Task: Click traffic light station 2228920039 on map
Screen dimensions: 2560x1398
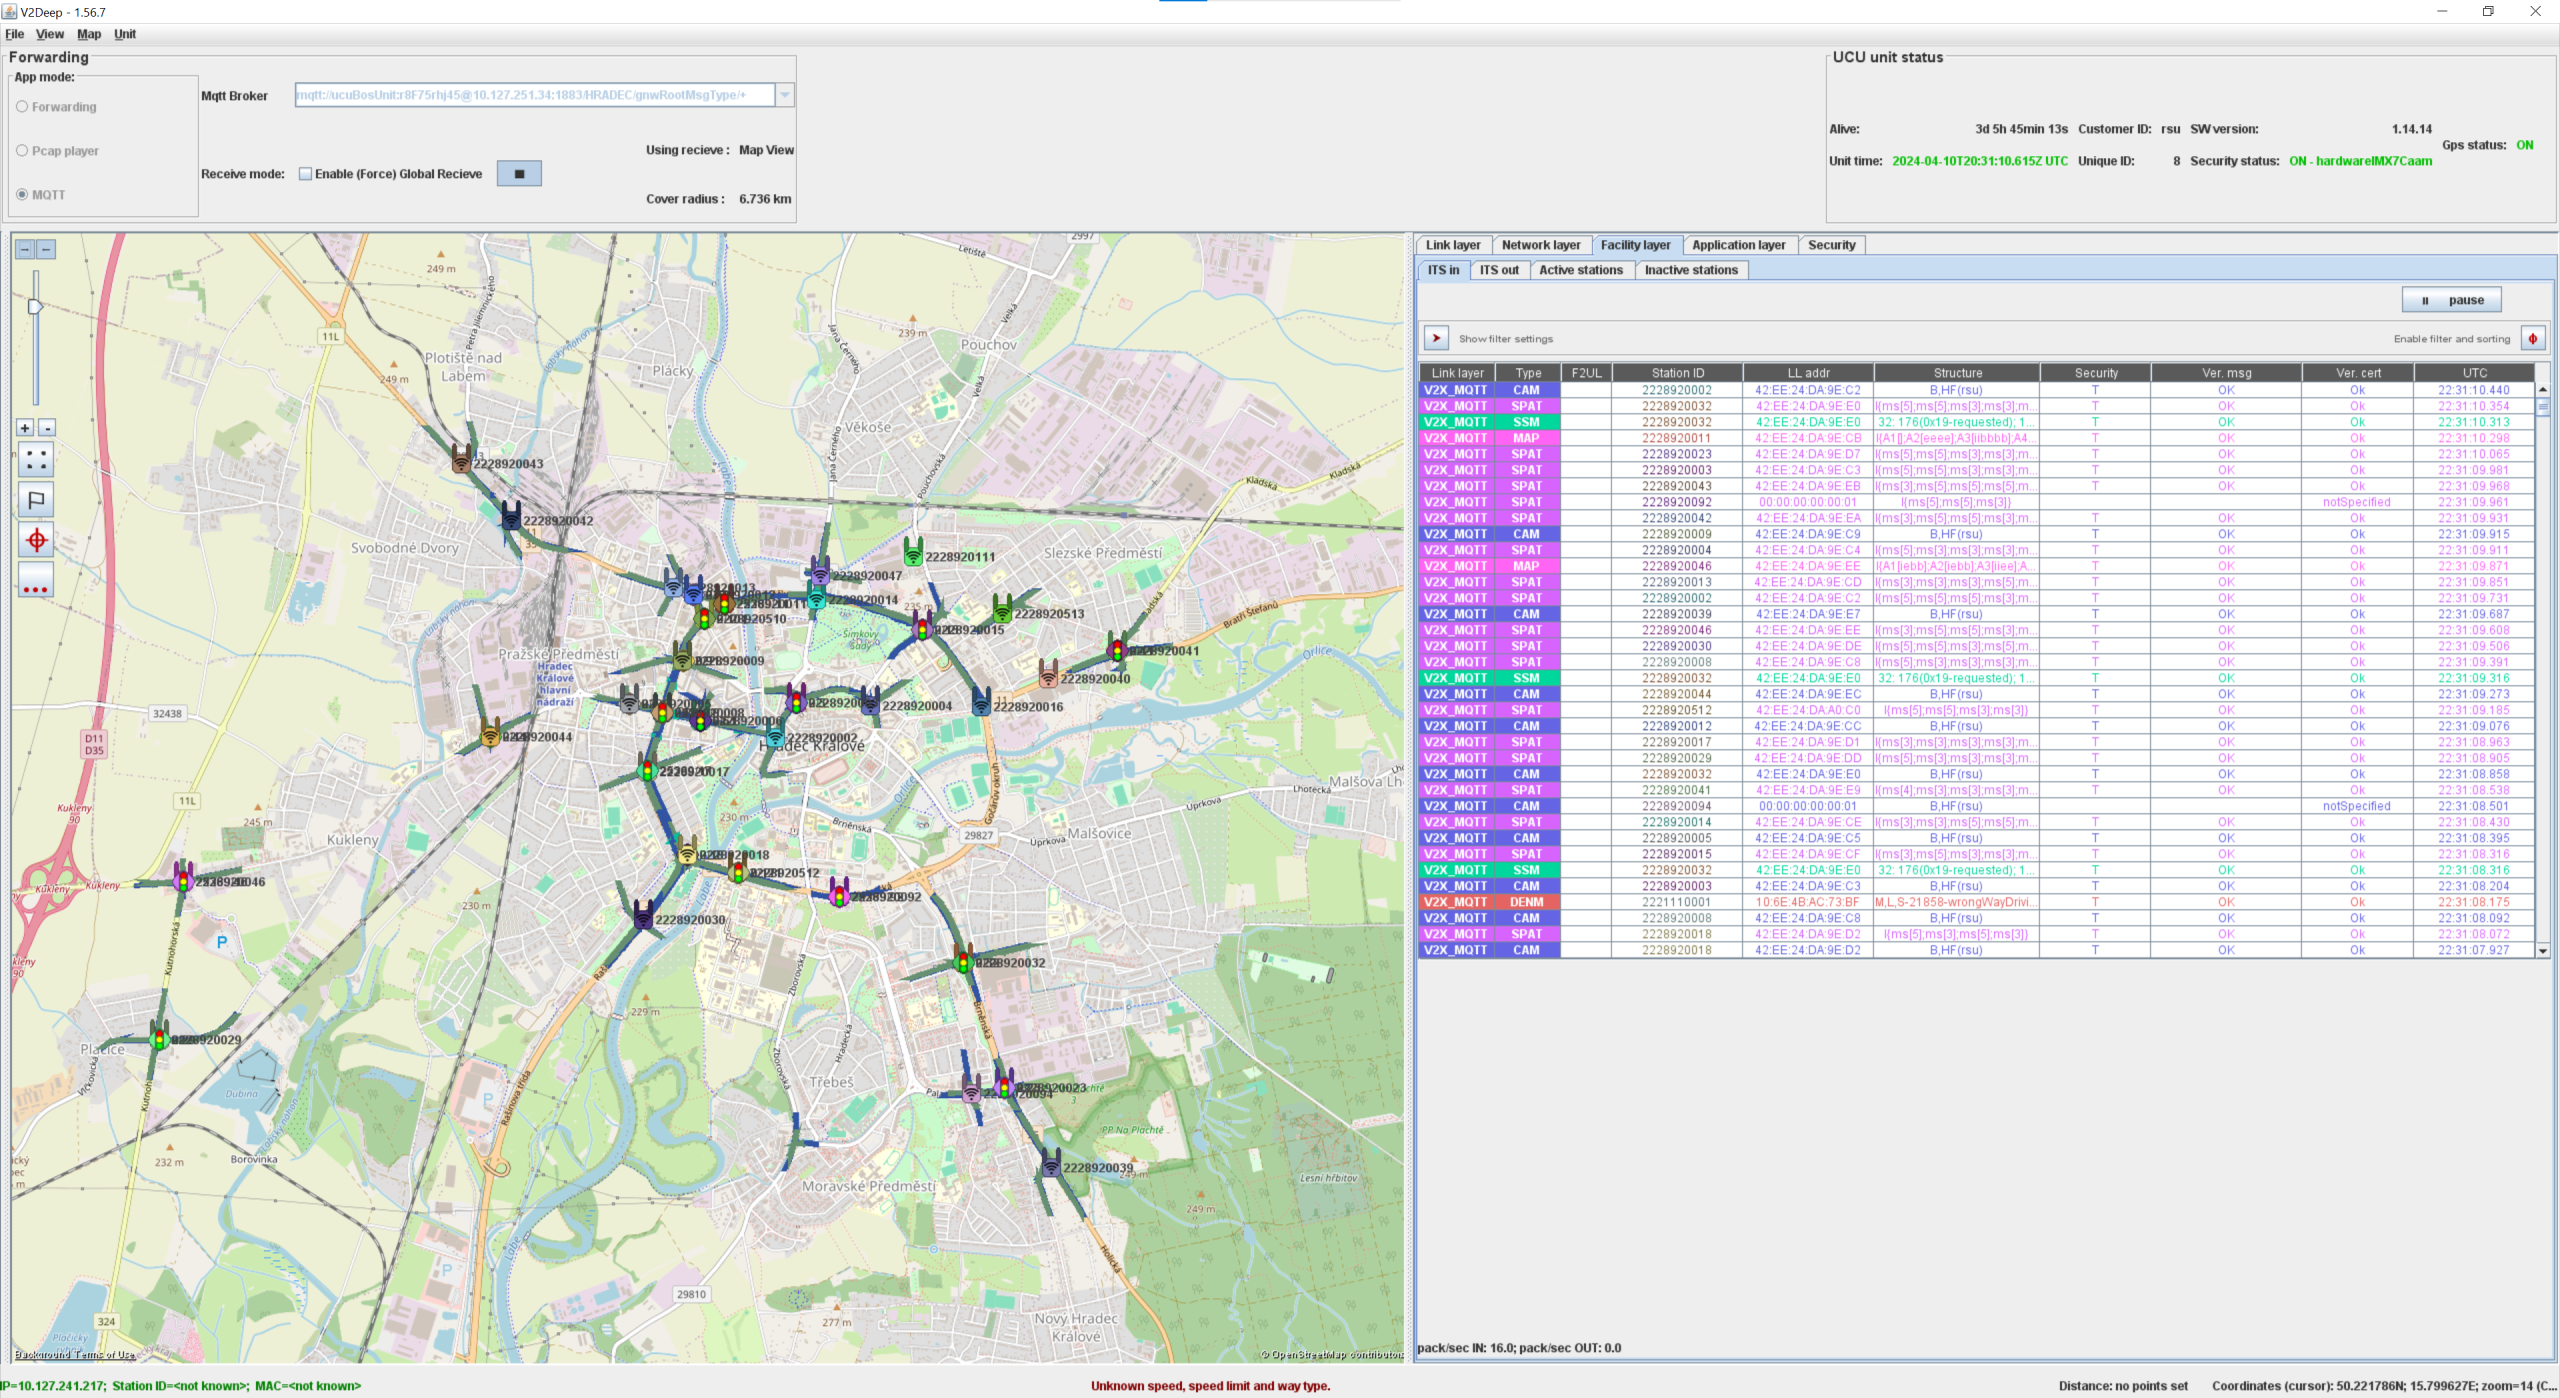Action: pyautogui.click(x=1051, y=1163)
